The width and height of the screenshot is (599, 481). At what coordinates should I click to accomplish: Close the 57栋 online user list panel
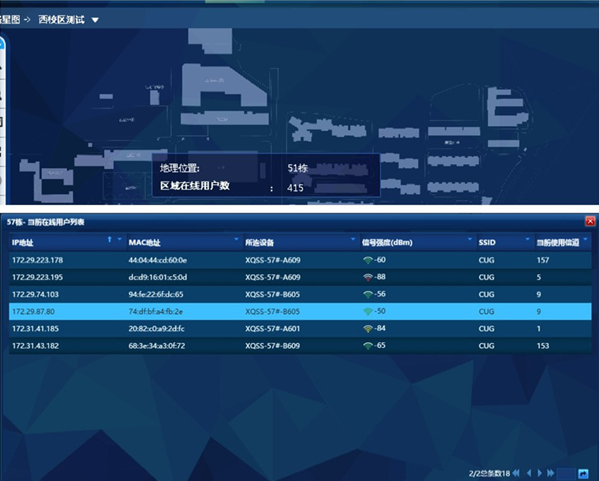[x=590, y=221]
